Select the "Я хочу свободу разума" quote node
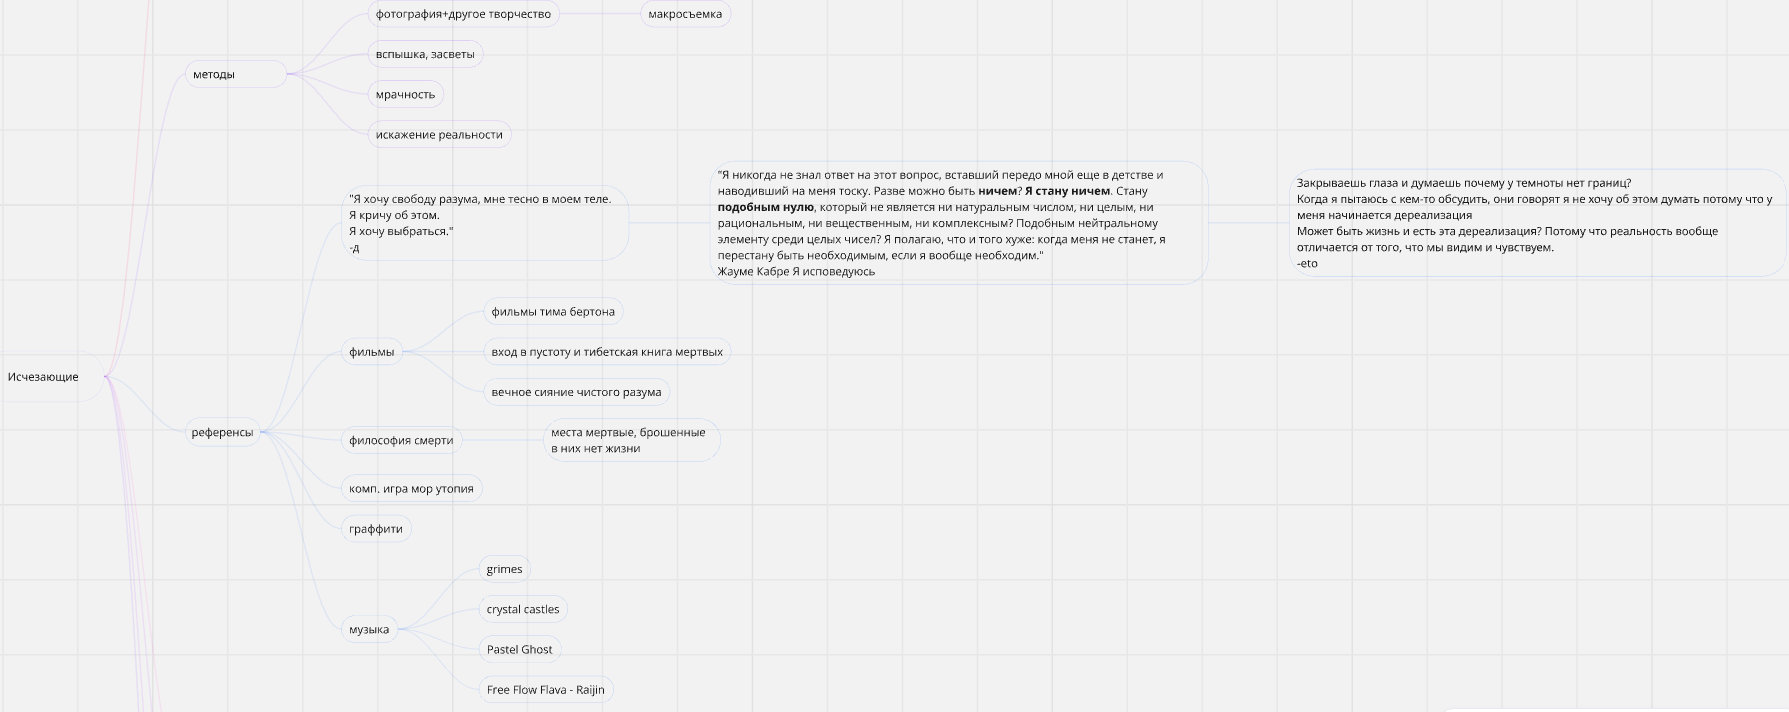The image size is (1789, 712). coord(480,223)
